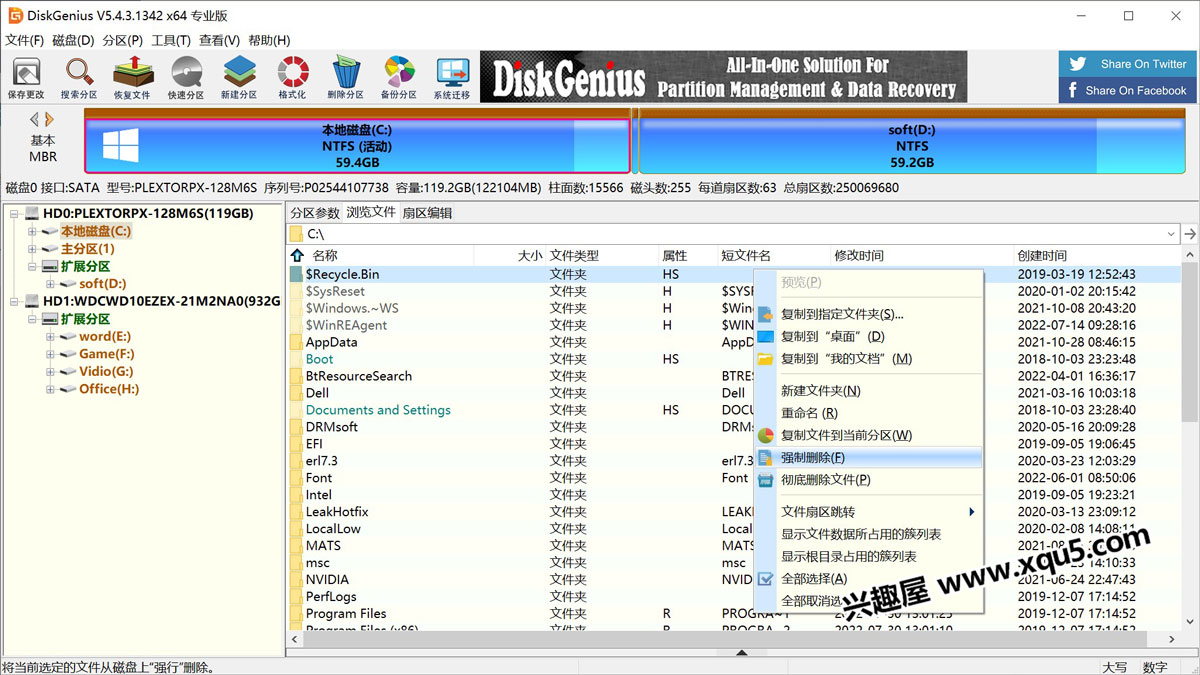The width and height of the screenshot is (1200, 675).
Task: Expand the Office(H:) tree node
Action: point(51,389)
